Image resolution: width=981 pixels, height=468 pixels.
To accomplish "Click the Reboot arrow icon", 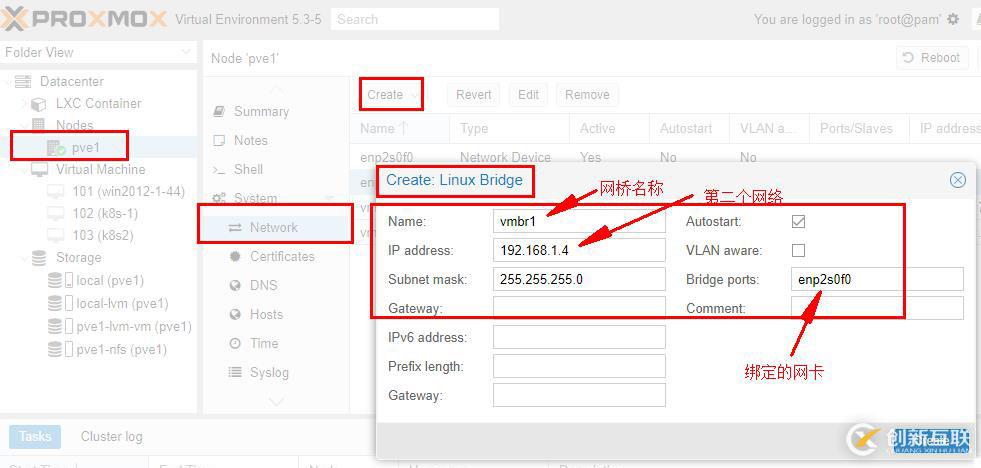I will tap(908, 58).
